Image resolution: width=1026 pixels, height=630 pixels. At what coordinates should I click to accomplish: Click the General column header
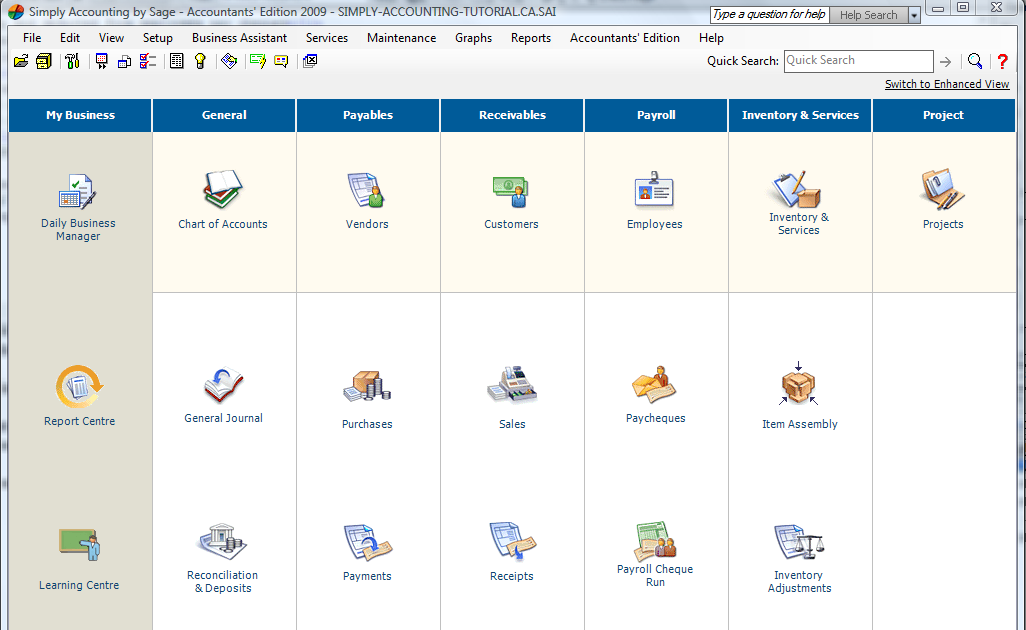[x=224, y=115]
